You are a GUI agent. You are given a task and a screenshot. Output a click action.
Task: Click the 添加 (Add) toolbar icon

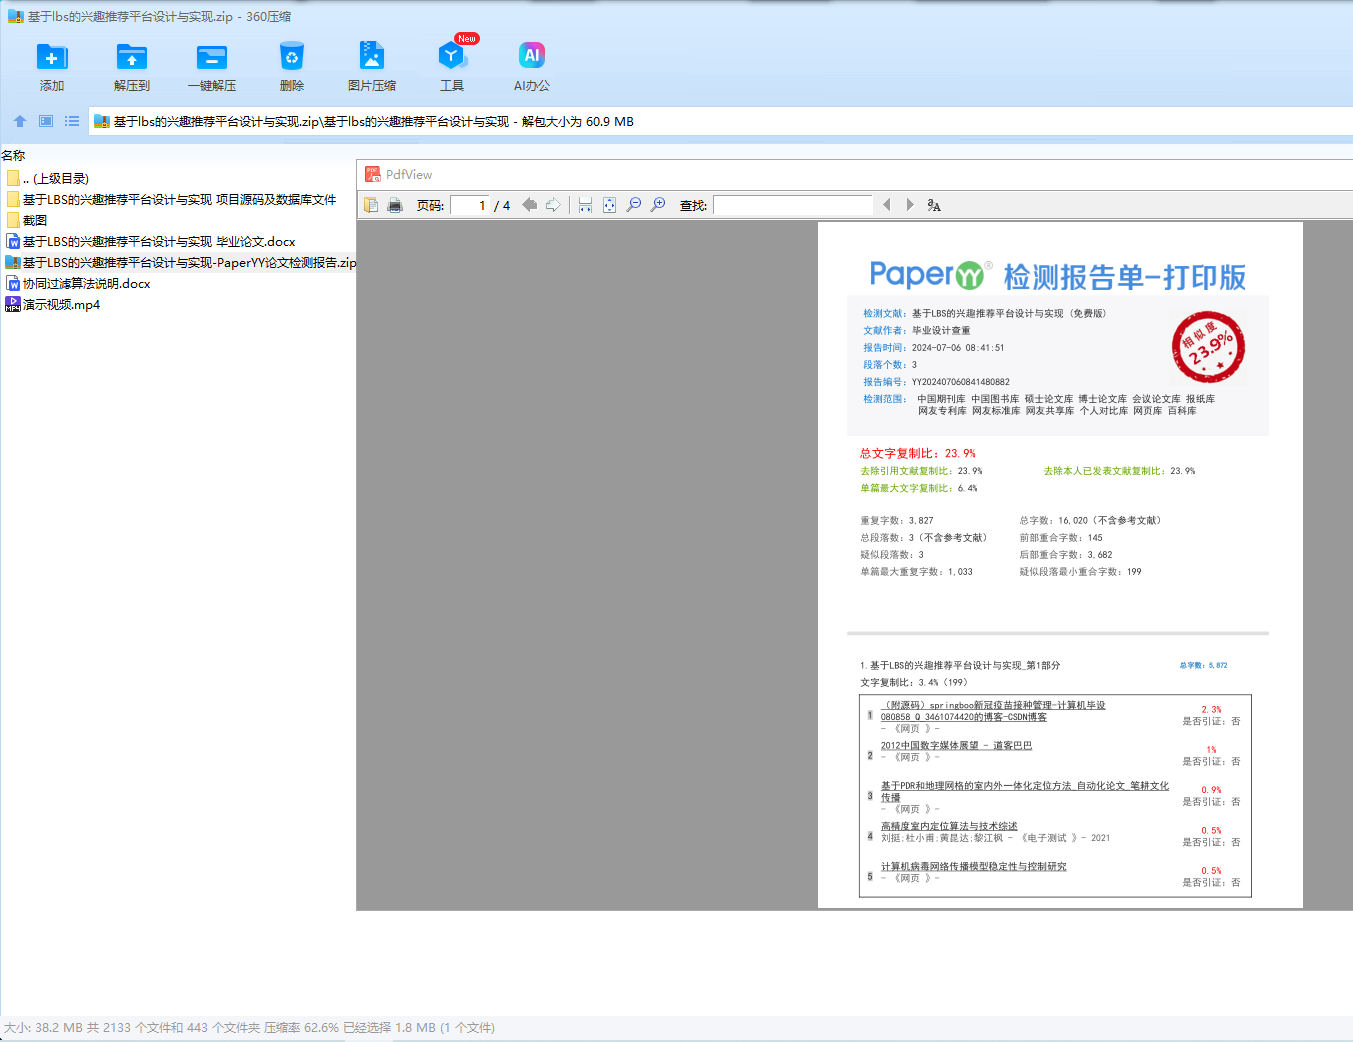point(51,57)
